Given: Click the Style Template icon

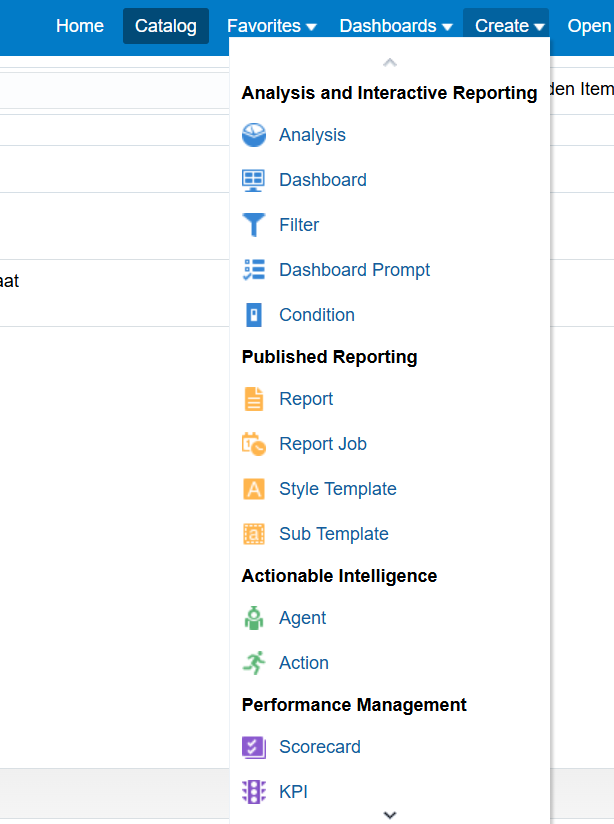Looking at the screenshot, I should coord(254,489).
